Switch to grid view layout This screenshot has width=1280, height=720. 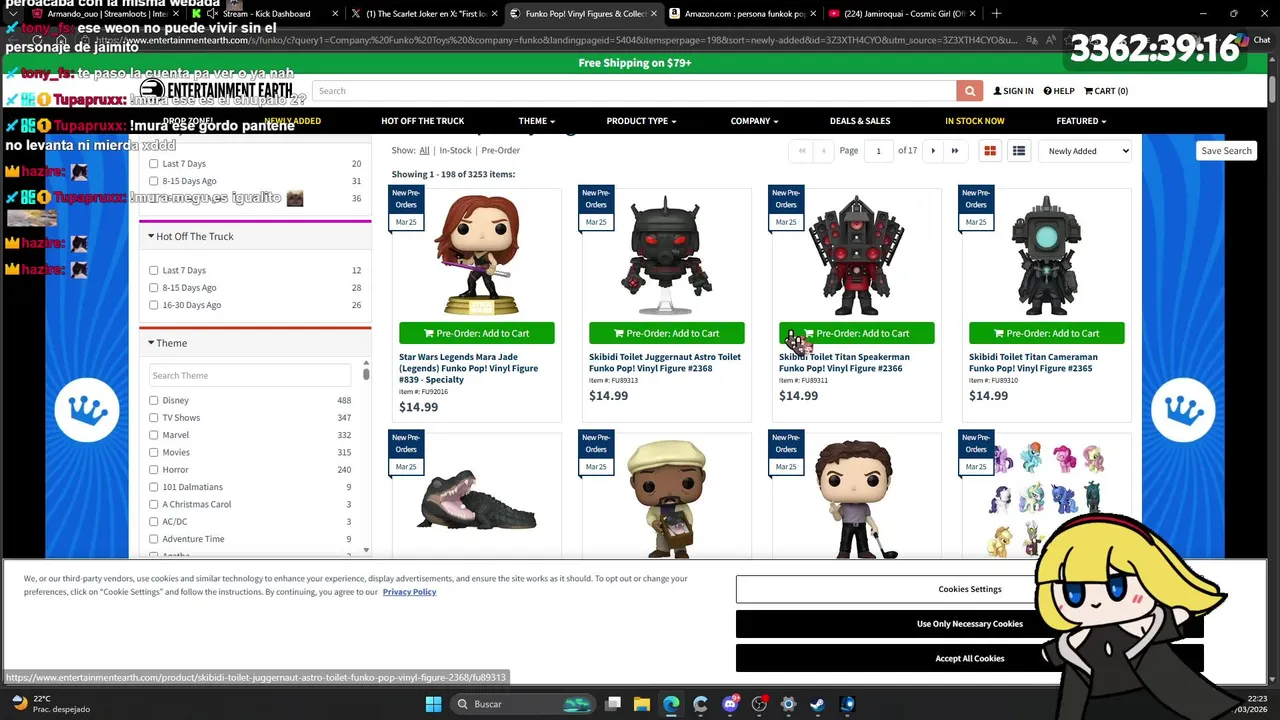[990, 151]
